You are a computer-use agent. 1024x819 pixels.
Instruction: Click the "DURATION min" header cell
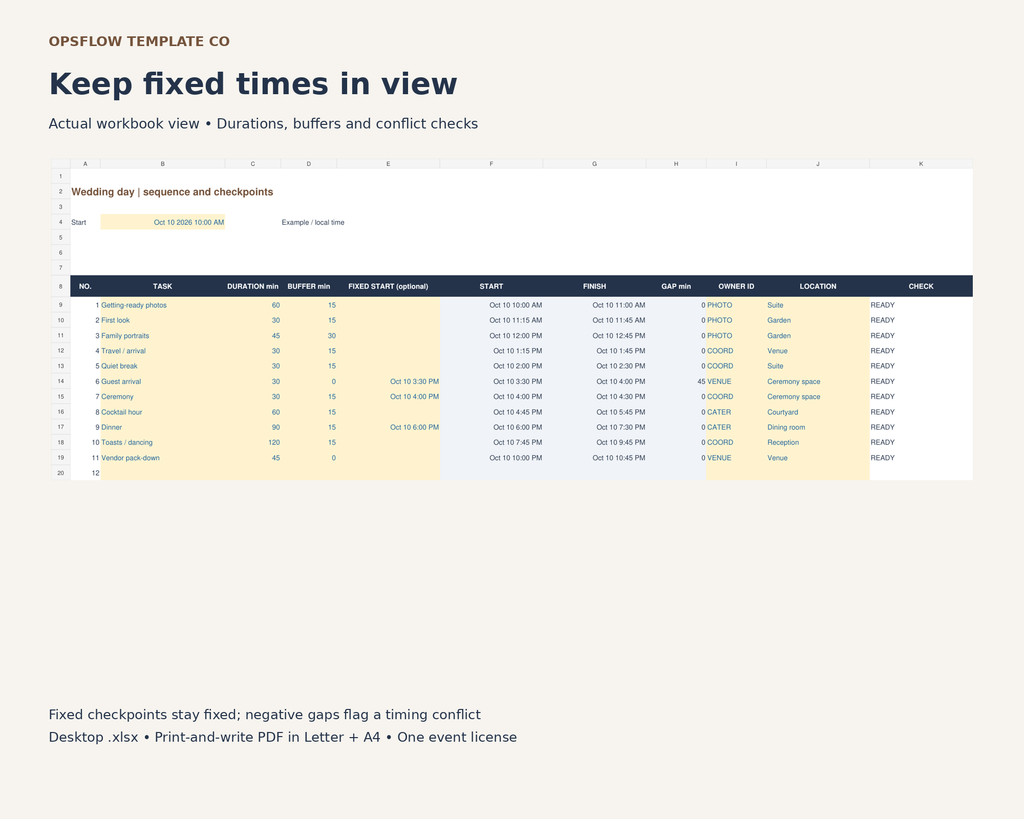pos(253,286)
